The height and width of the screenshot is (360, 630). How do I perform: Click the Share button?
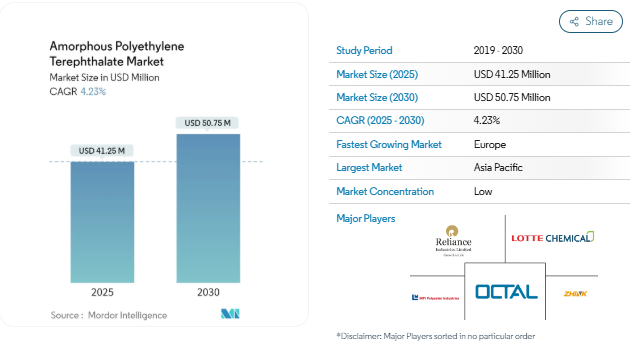591,22
